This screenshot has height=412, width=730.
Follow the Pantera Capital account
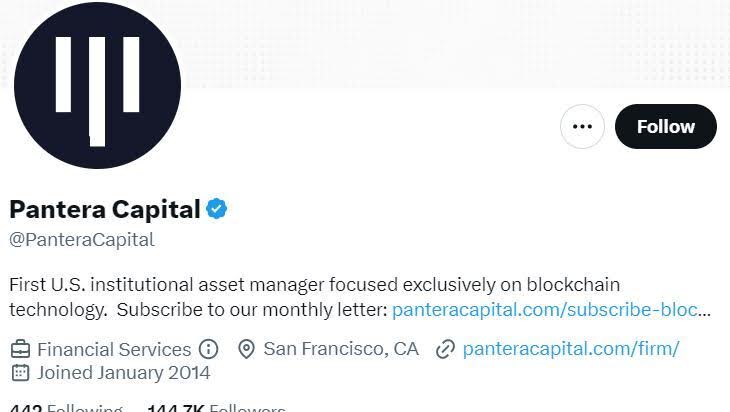[666, 127]
